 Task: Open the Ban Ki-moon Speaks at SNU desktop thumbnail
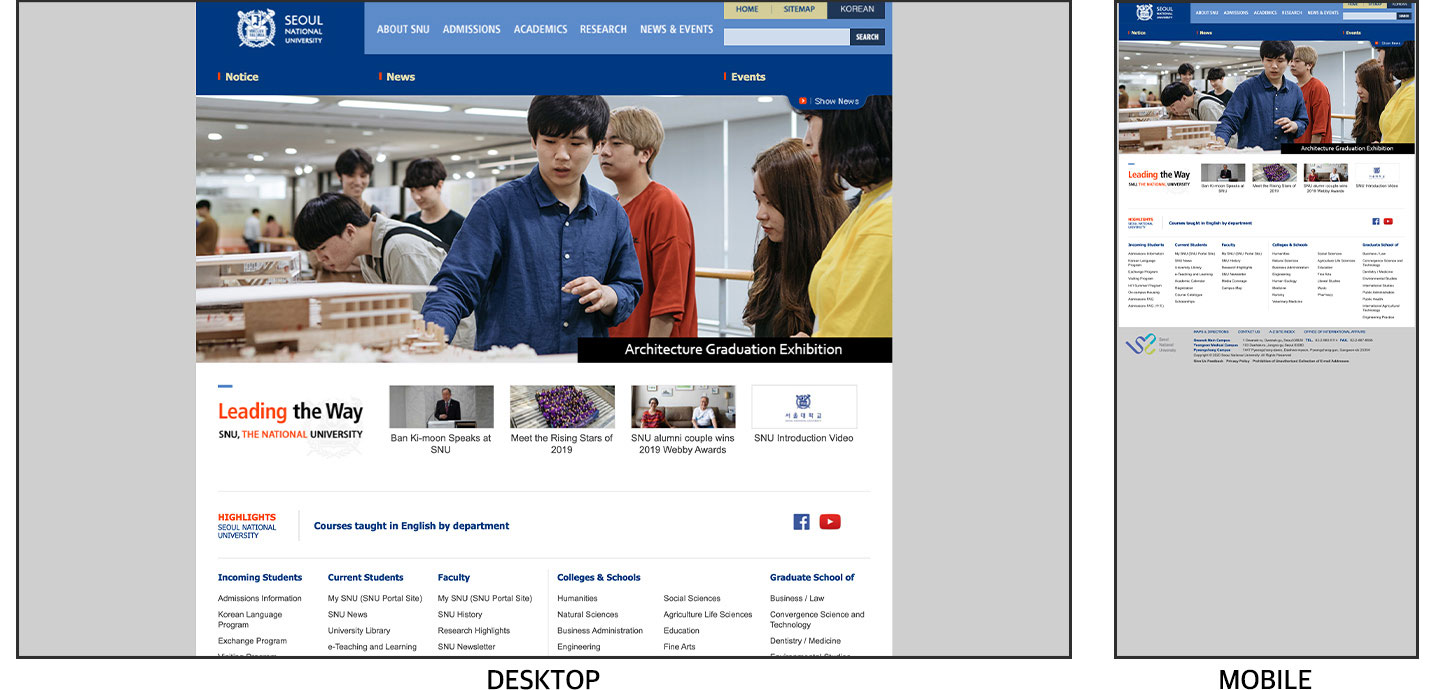coord(441,407)
